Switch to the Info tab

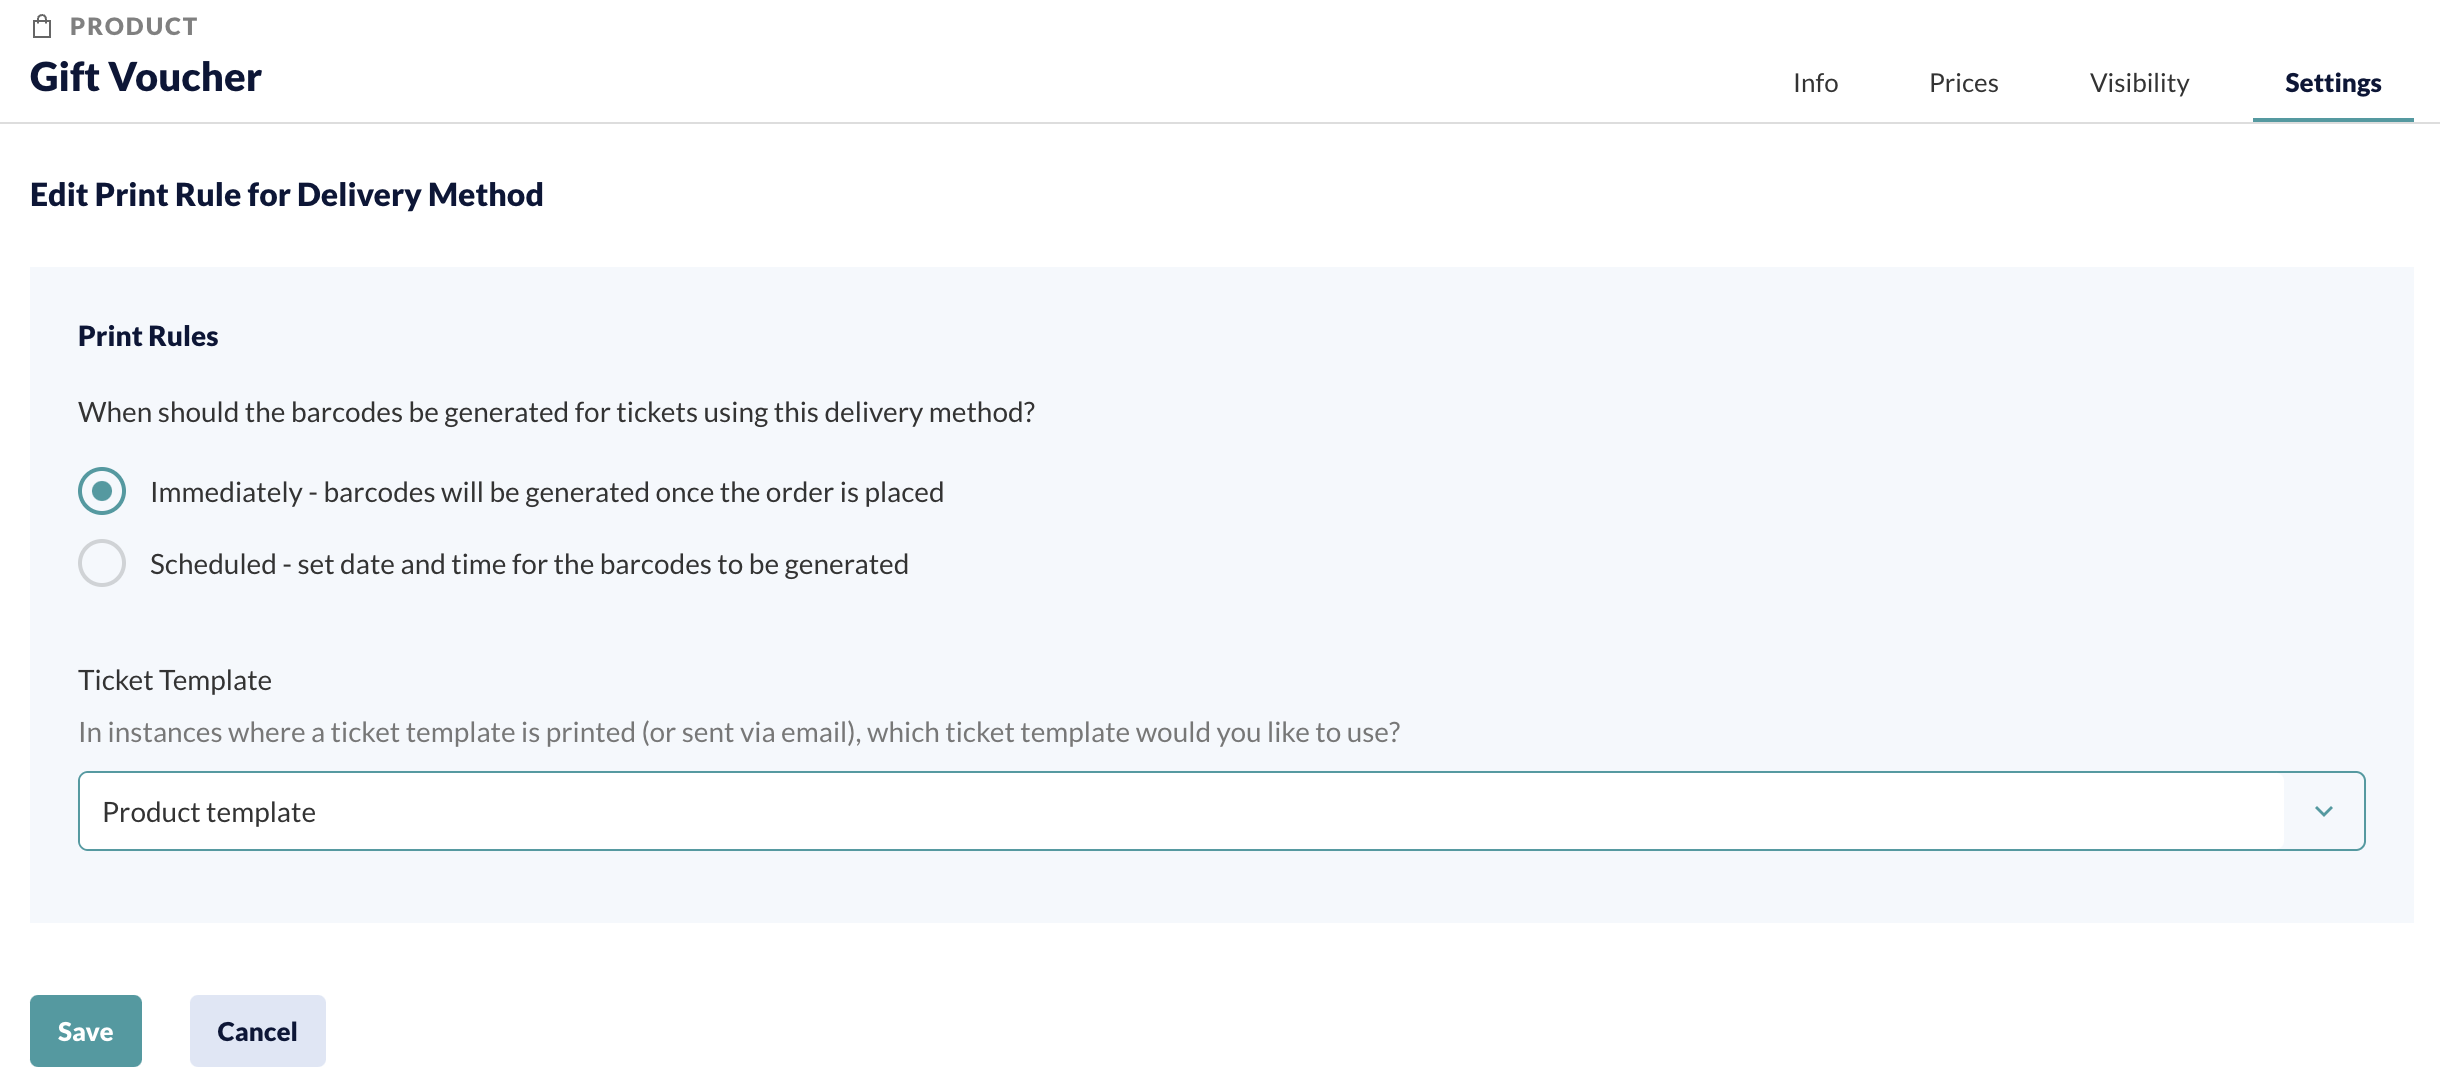(x=1815, y=83)
